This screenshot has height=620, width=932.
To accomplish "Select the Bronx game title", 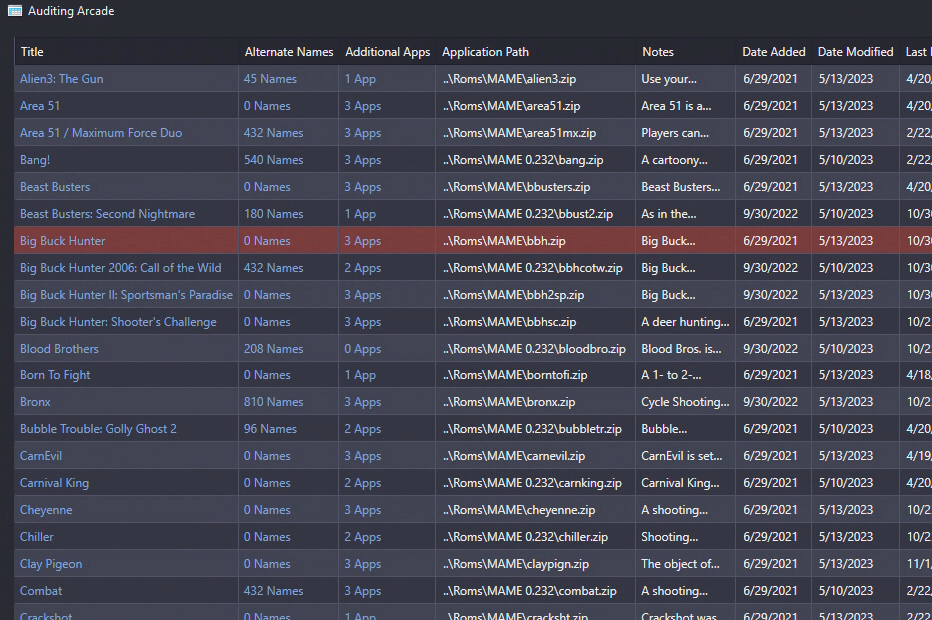I will 35,402.
